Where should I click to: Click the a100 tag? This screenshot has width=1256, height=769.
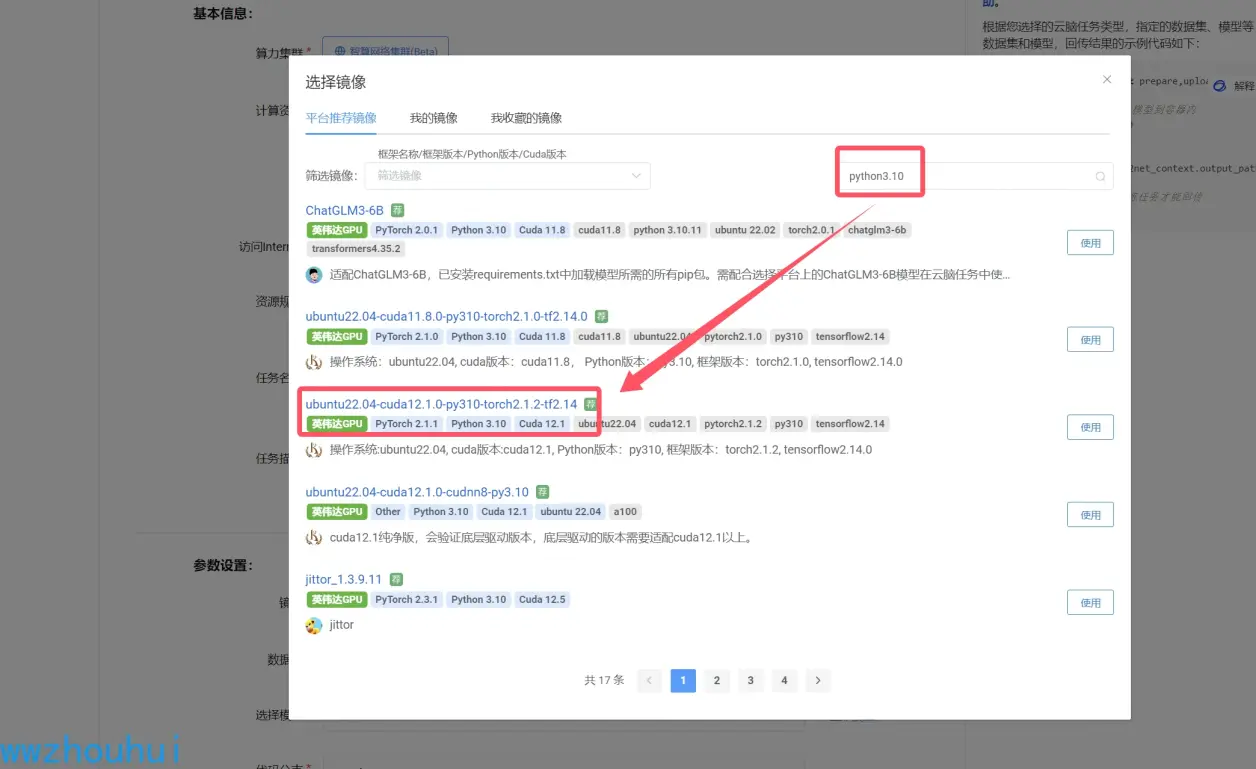pos(625,512)
